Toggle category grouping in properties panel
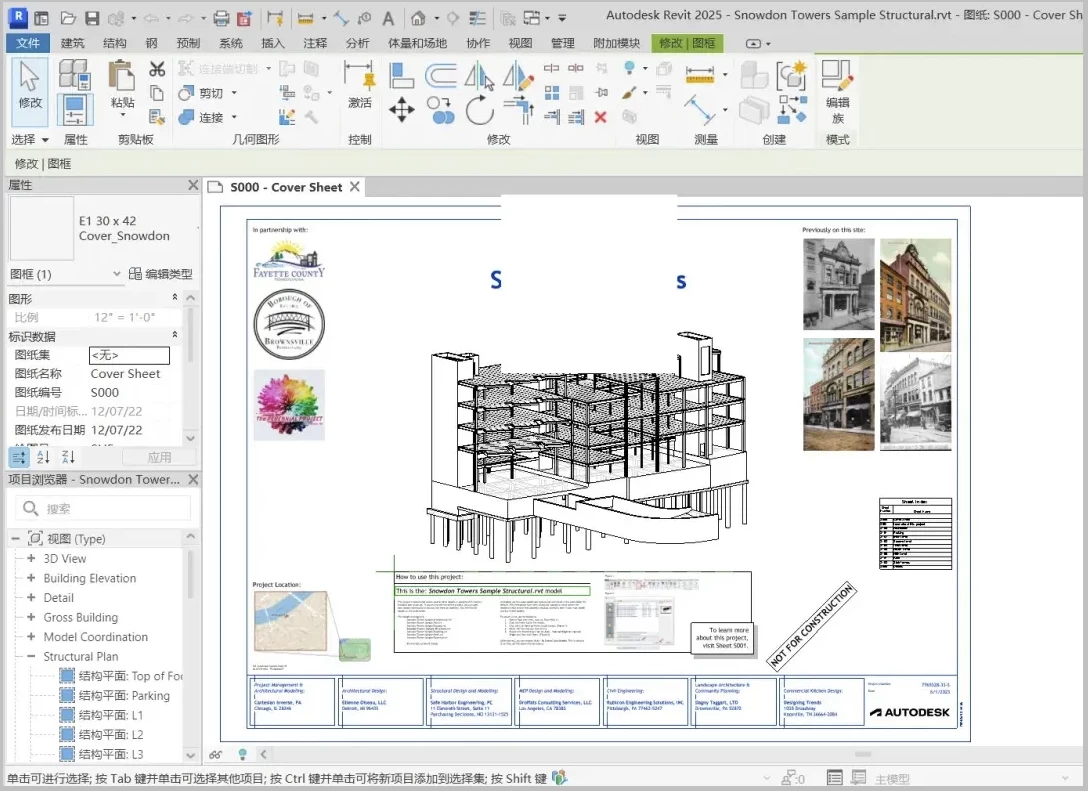Image resolution: width=1088 pixels, height=791 pixels. (18, 457)
